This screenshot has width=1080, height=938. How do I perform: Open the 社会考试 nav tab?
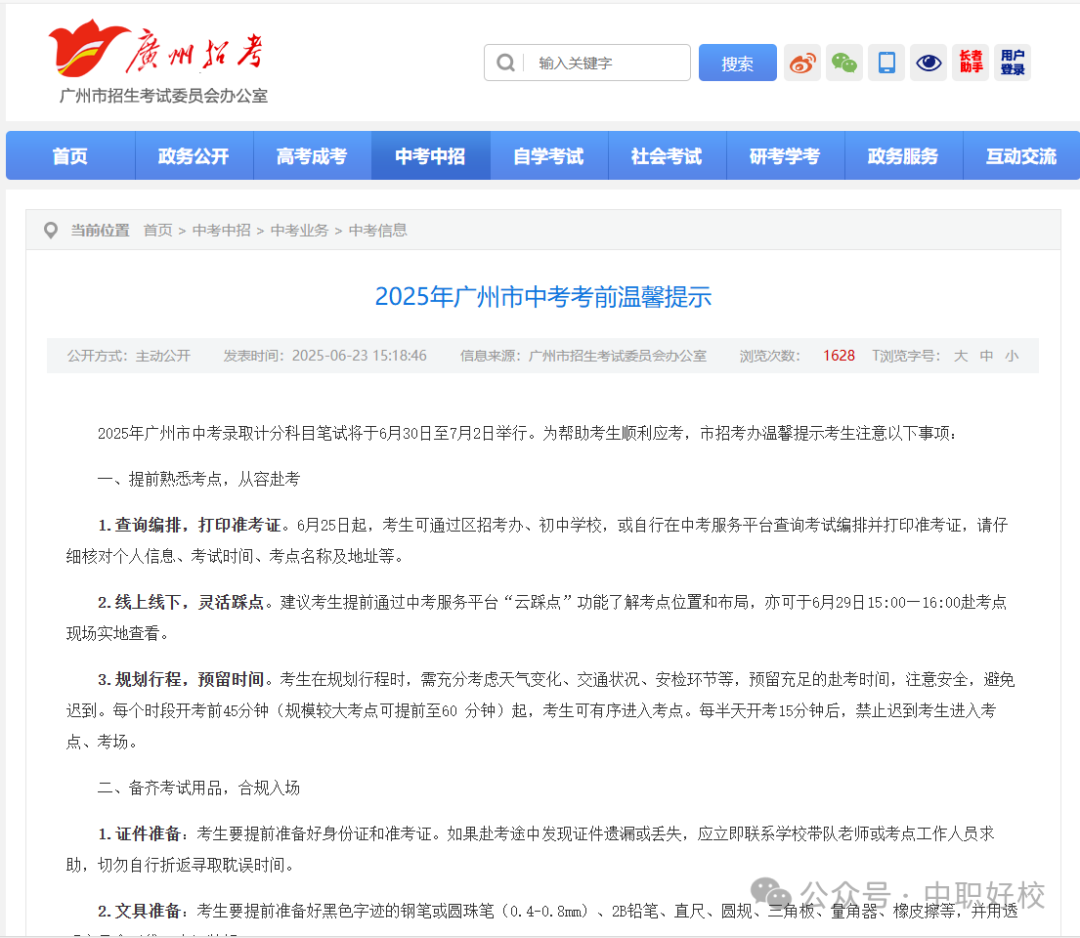[667, 156]
